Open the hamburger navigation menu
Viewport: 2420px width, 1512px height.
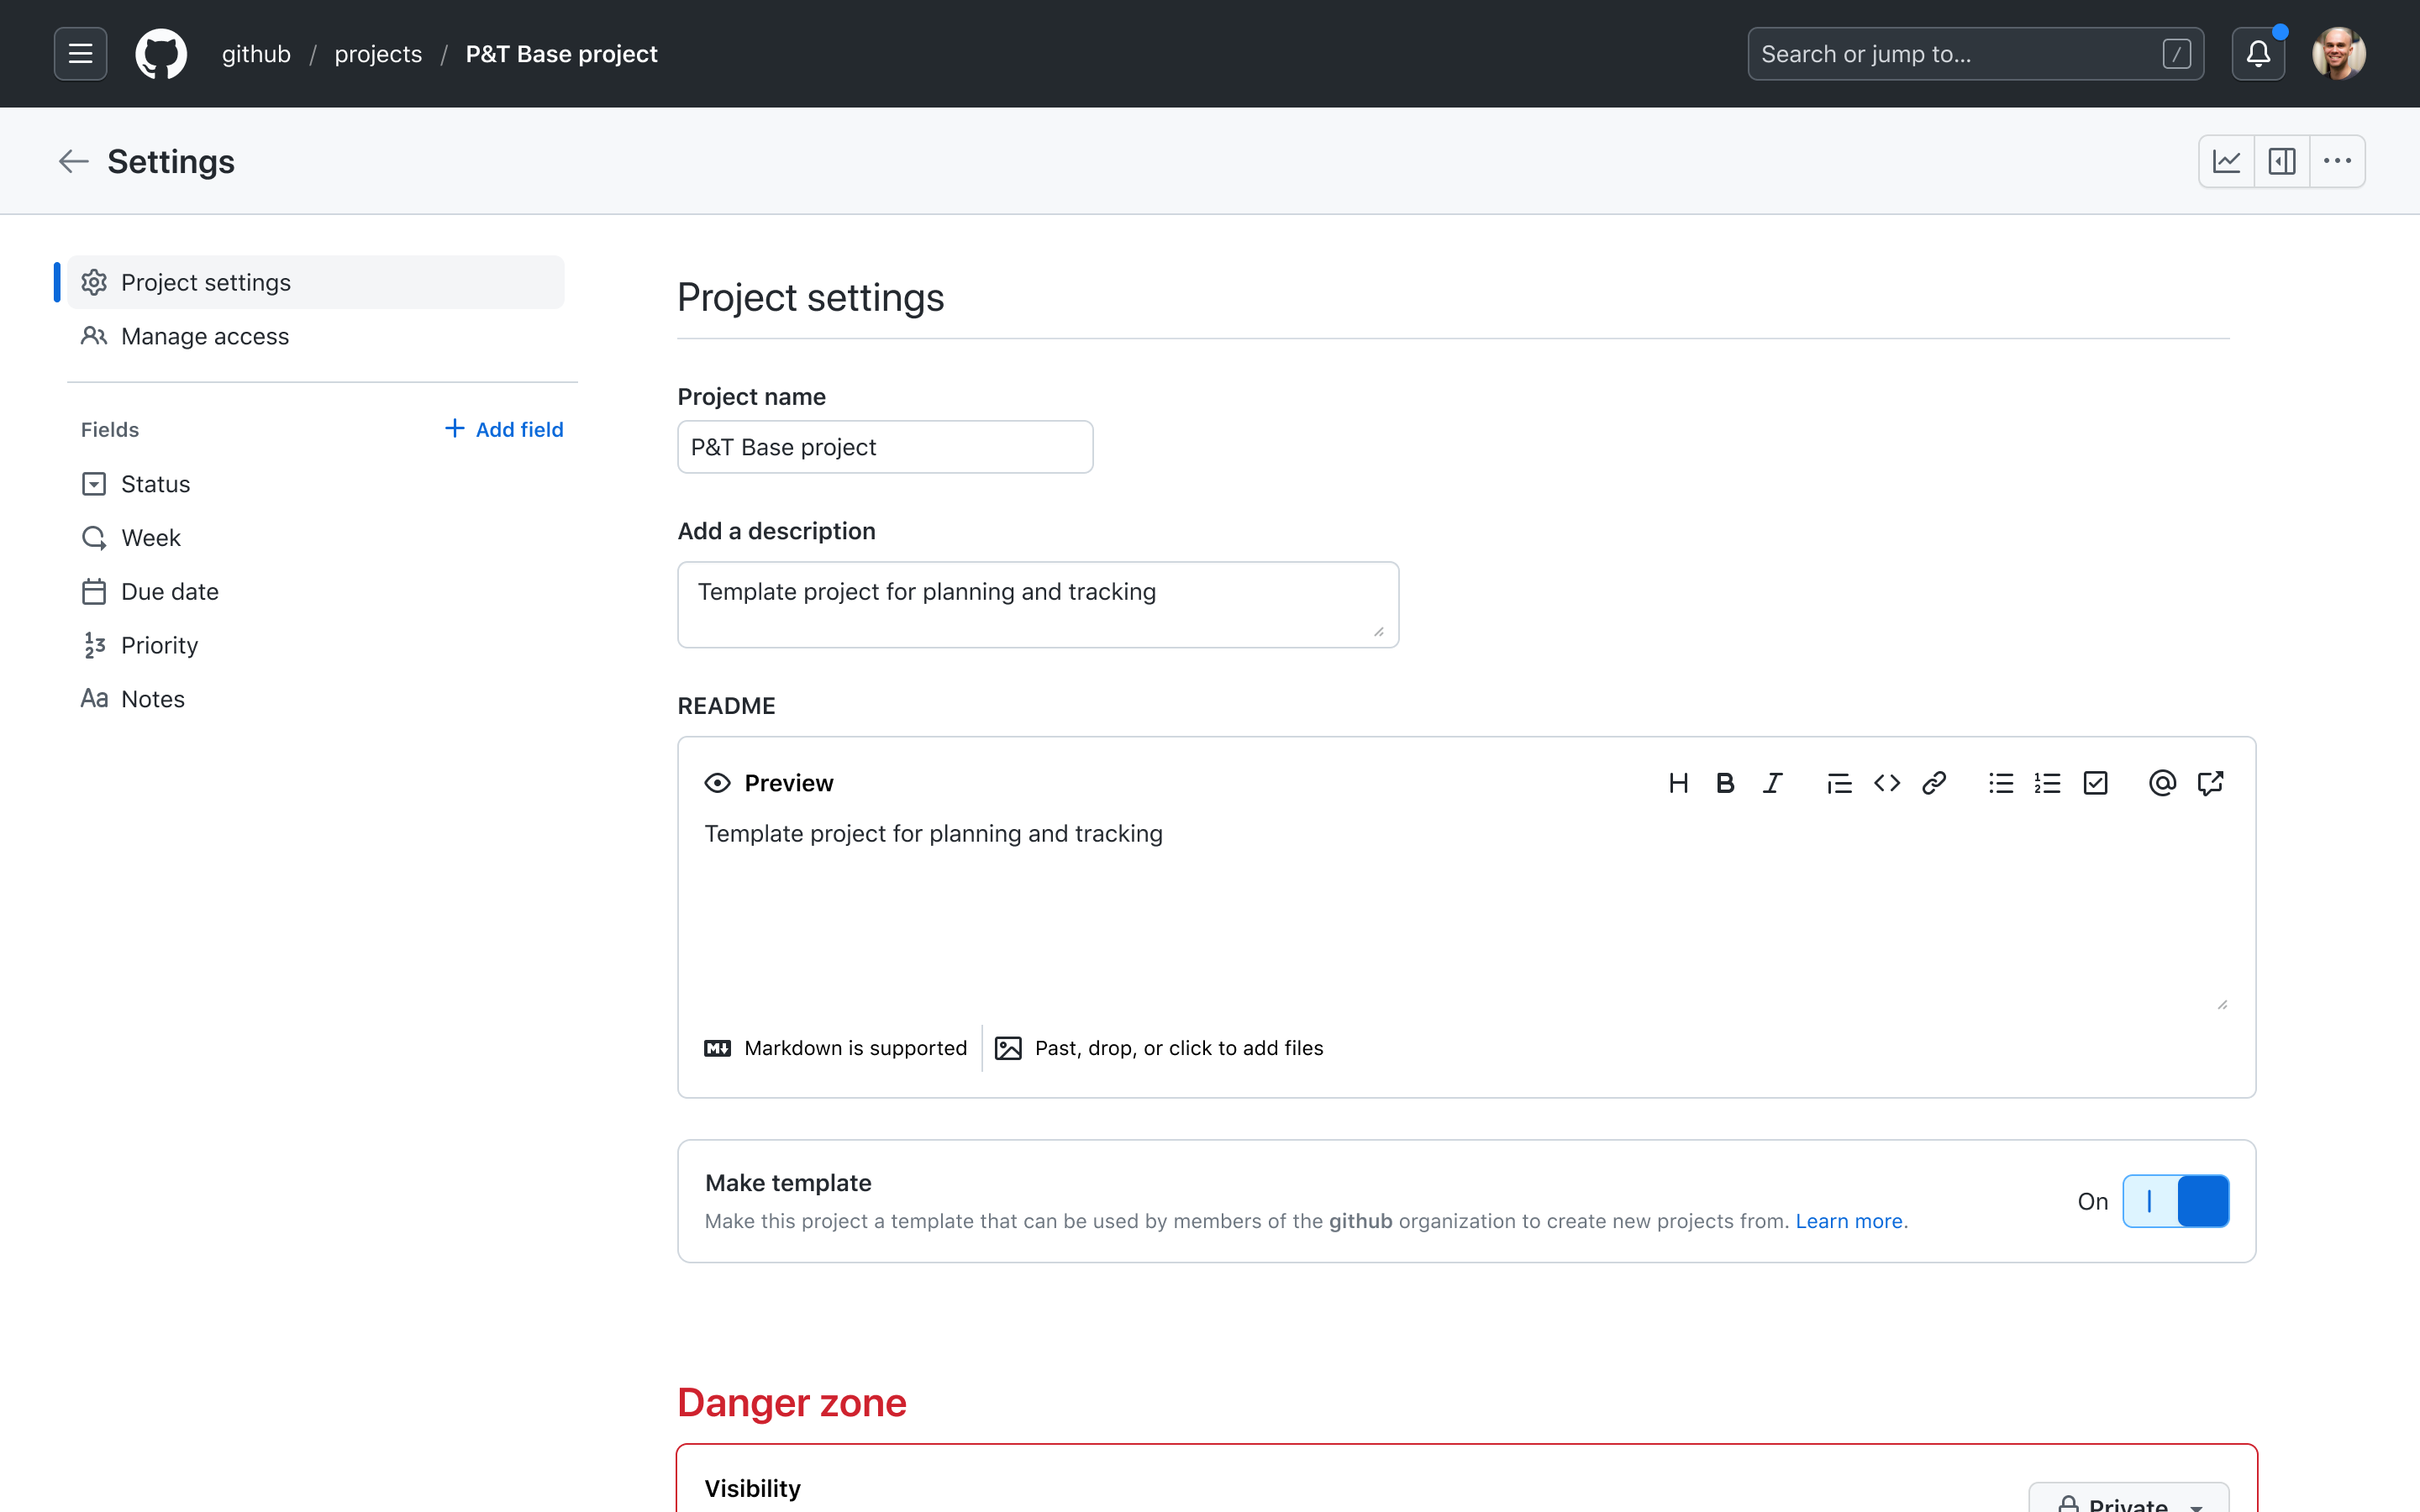[x=80, y=53]
